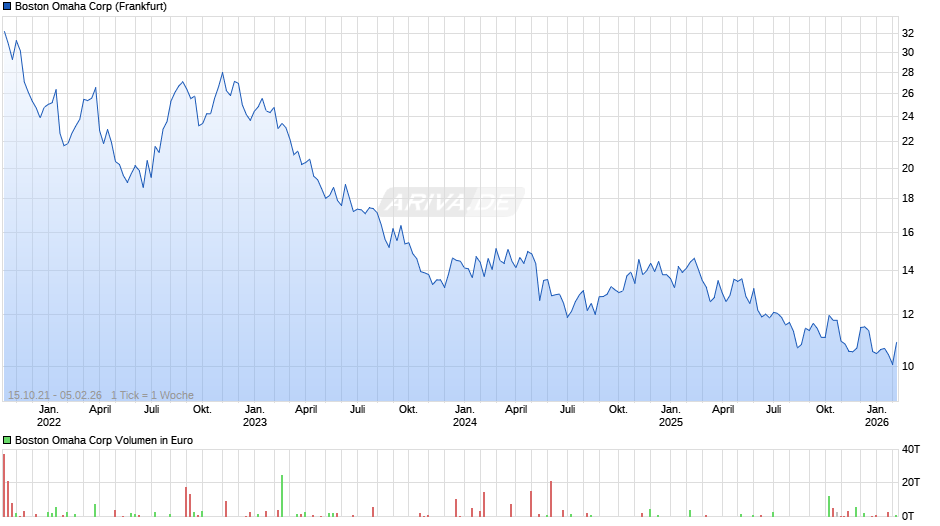
Task: Click the 2023 year label on time axis
Action: click(x=255, y=422)
